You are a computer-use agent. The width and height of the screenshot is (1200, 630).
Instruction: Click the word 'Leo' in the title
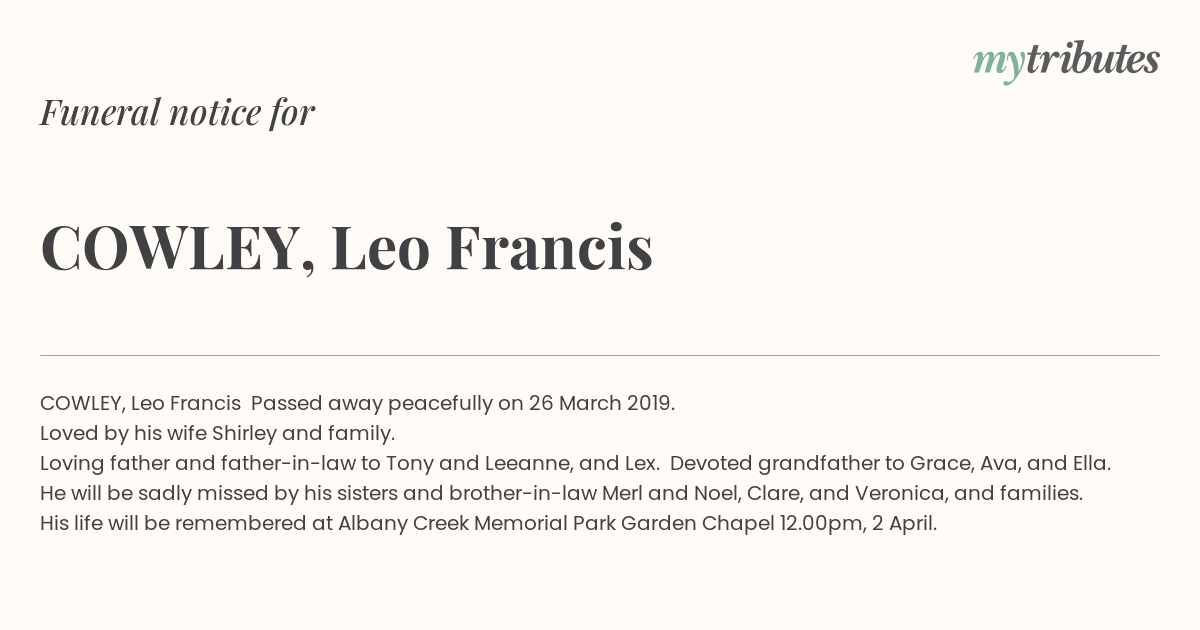[380, 248]
